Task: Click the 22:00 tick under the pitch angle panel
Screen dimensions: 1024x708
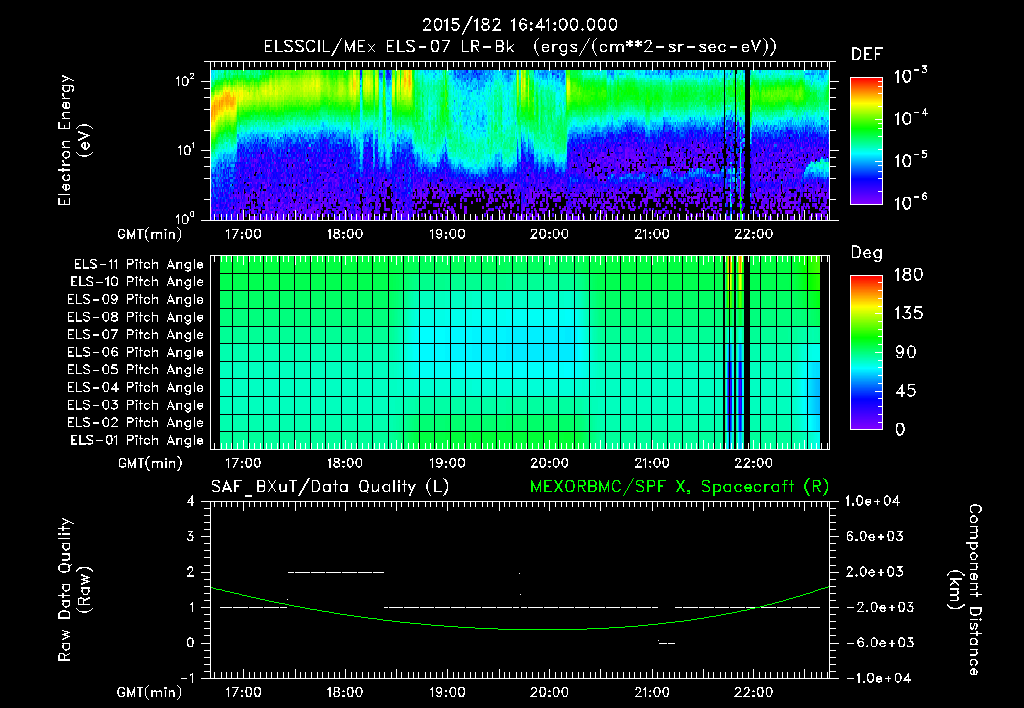Action: tap(754, 463)
